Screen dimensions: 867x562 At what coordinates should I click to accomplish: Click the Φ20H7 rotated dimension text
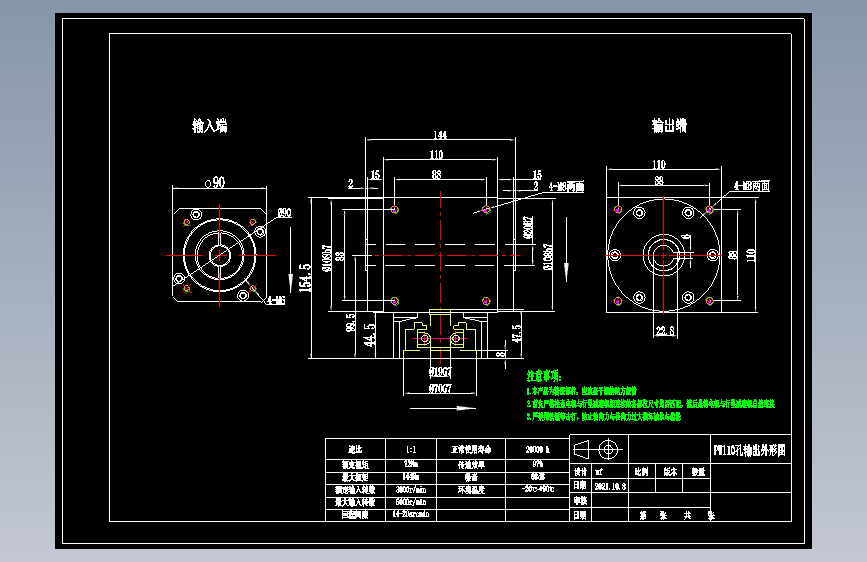tap(529, 227)
